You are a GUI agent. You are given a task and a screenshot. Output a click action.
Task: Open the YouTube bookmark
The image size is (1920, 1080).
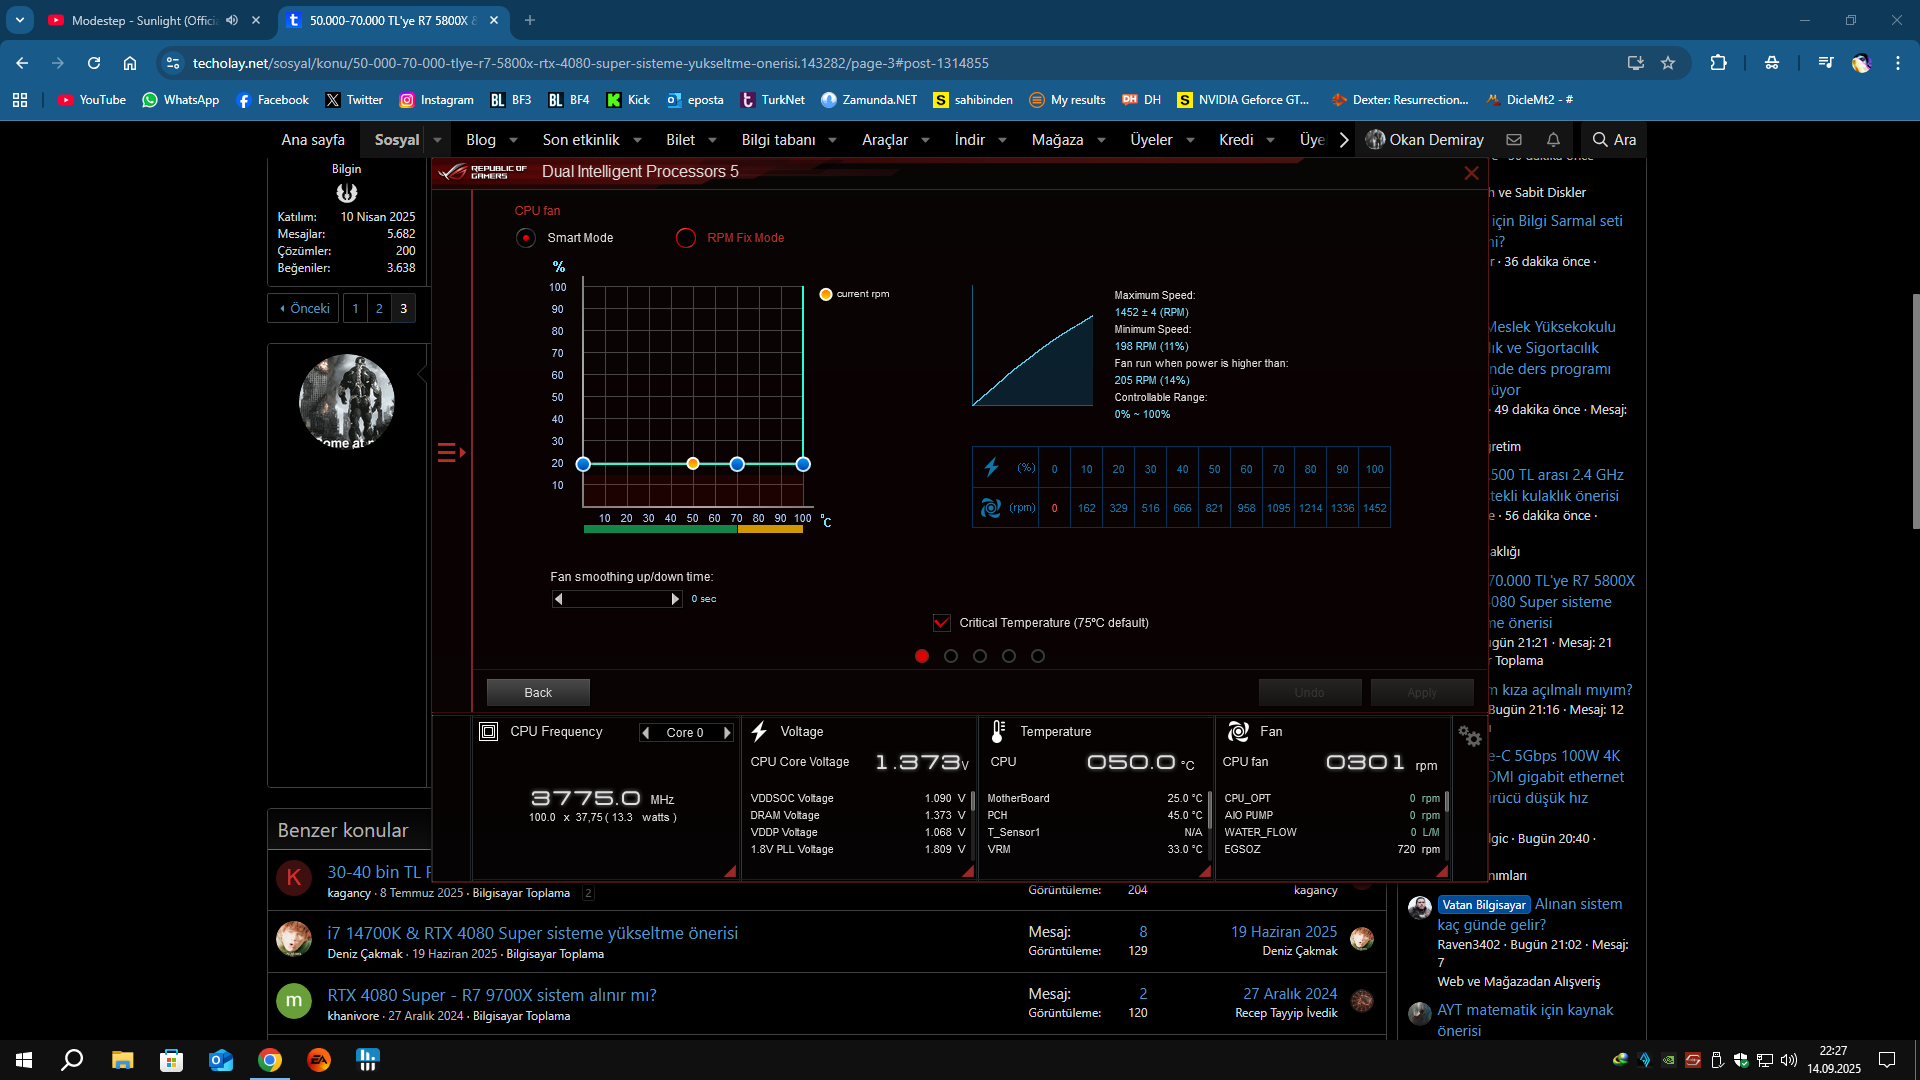coord(92,100)
